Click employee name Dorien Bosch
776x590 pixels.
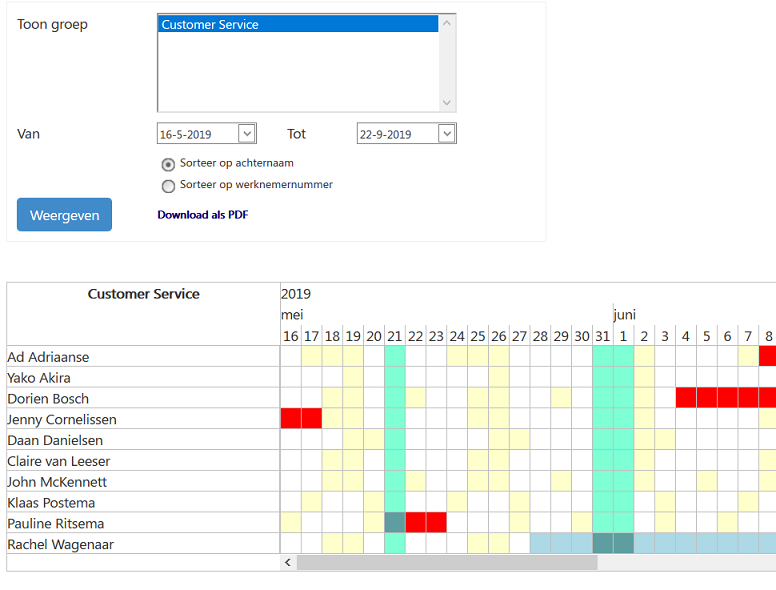click(48, 398)
